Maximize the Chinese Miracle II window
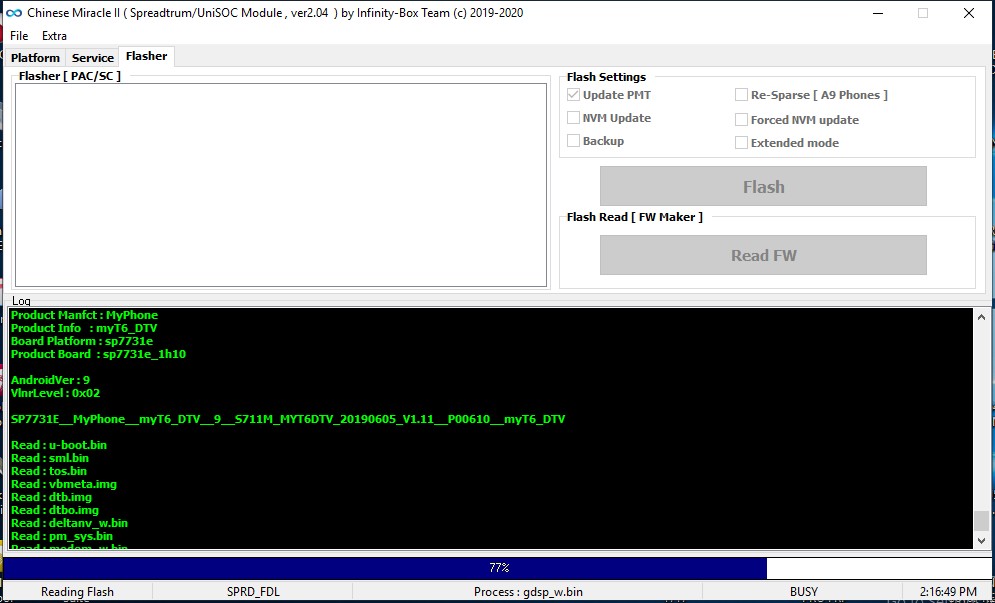Image resolution: width=995 pixels, height=603 pixels. (923, 13)
